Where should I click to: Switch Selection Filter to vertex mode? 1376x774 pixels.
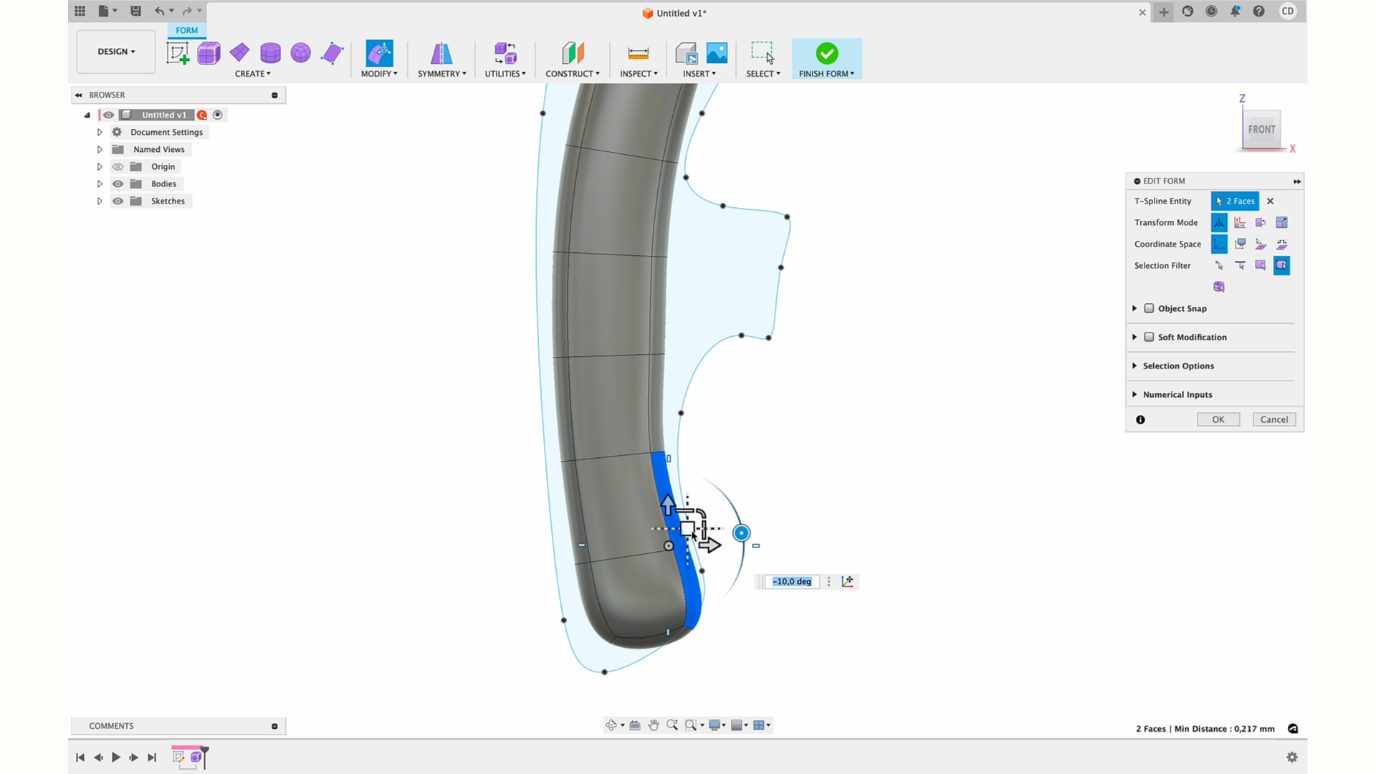coord(1219,265)
